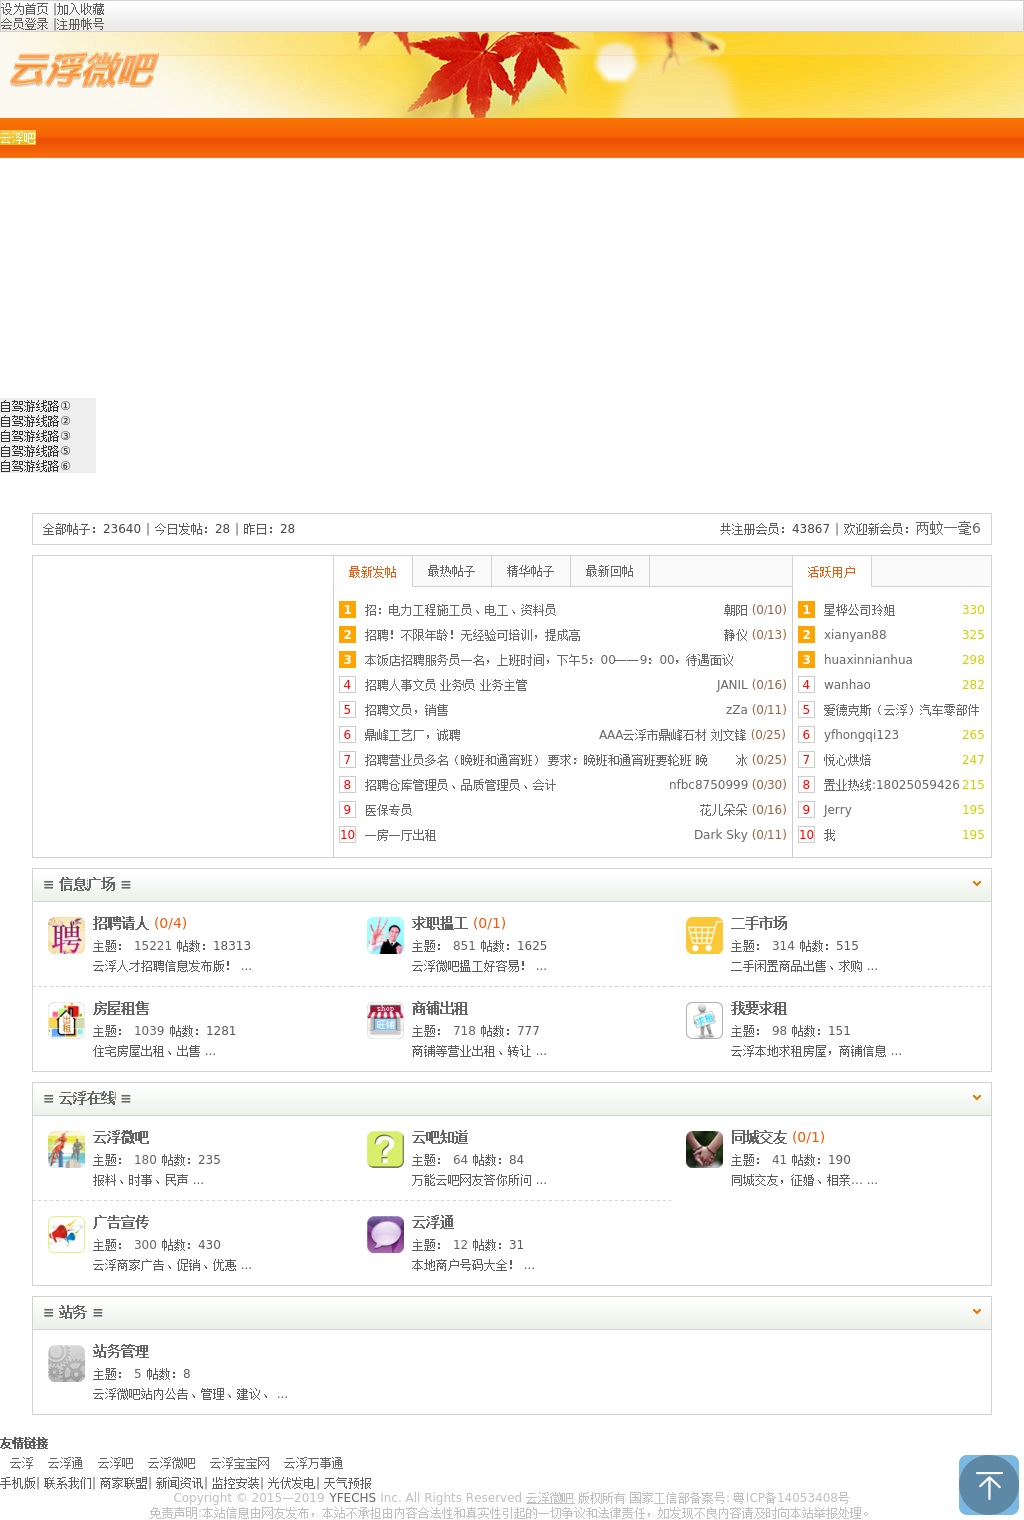Click the 同城交友 handshake icon
Image resolution: width=1024 pixels, height=1520 pixels.
704,1150
